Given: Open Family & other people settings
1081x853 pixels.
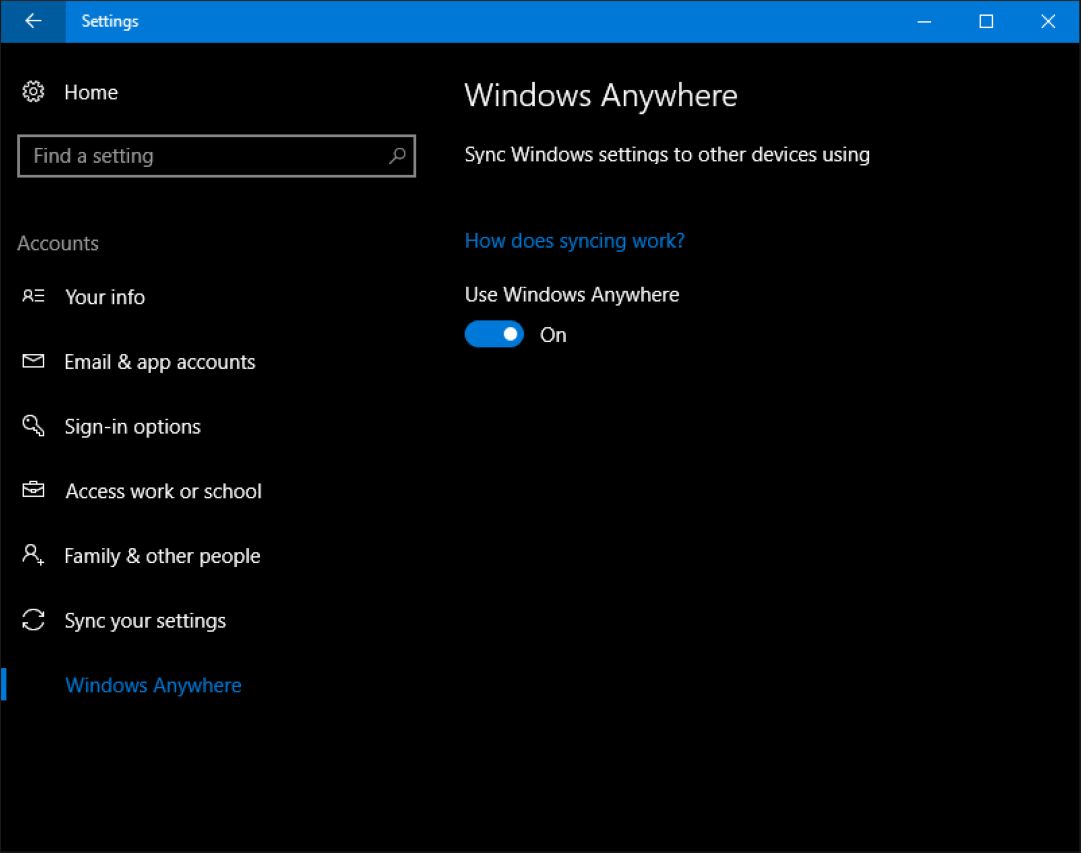Looking at the screenshot, I should (162, 556).
